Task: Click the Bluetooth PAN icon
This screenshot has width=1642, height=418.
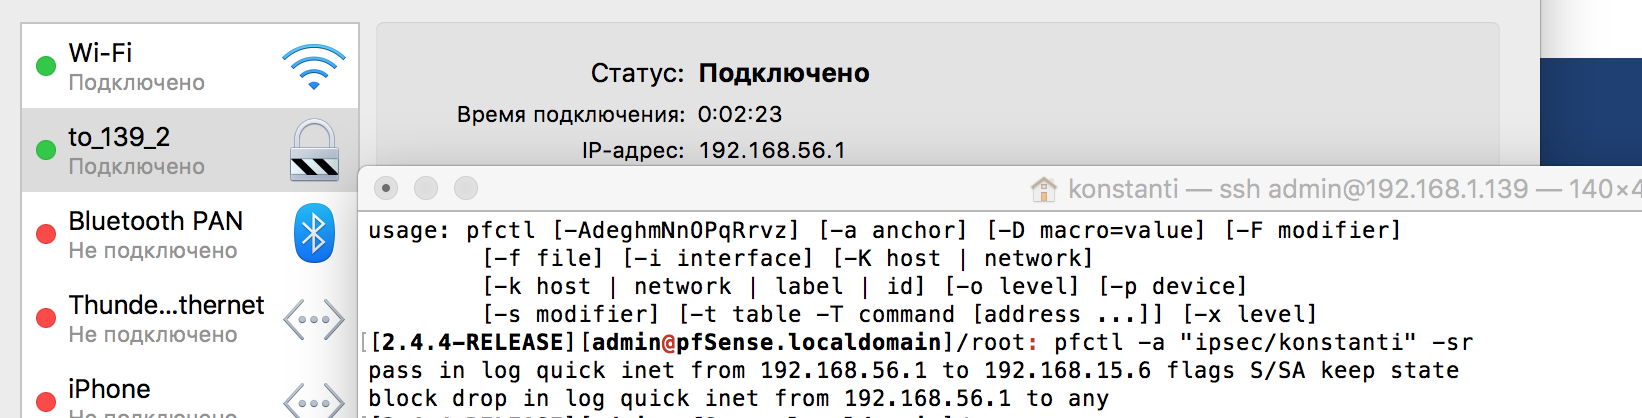Action: 314,233
